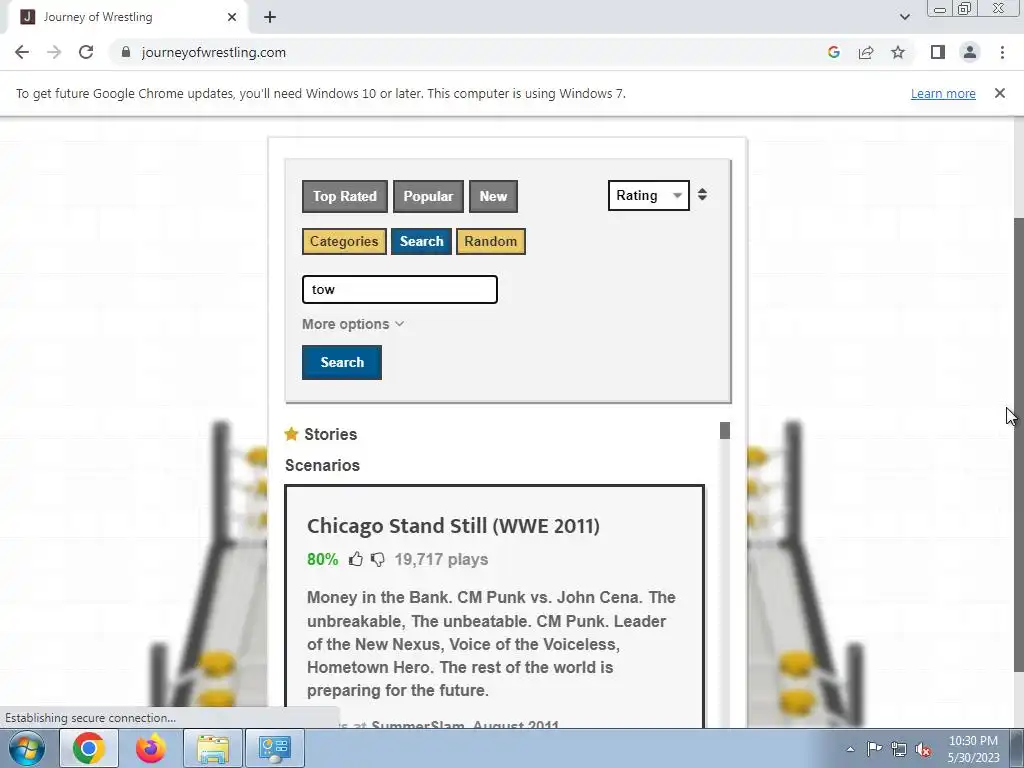
Task: Switch to the Search tab
Action: (421, 242)
